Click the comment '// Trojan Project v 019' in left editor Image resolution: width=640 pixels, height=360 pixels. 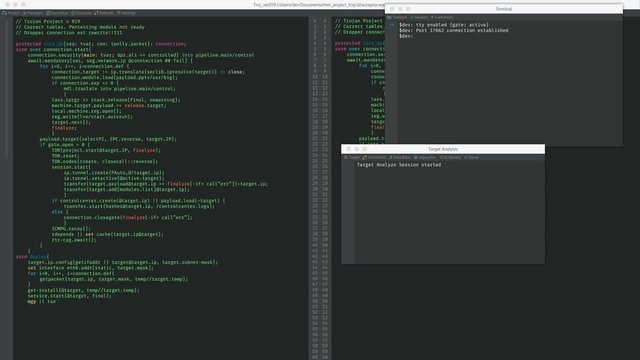coord(48,21)
